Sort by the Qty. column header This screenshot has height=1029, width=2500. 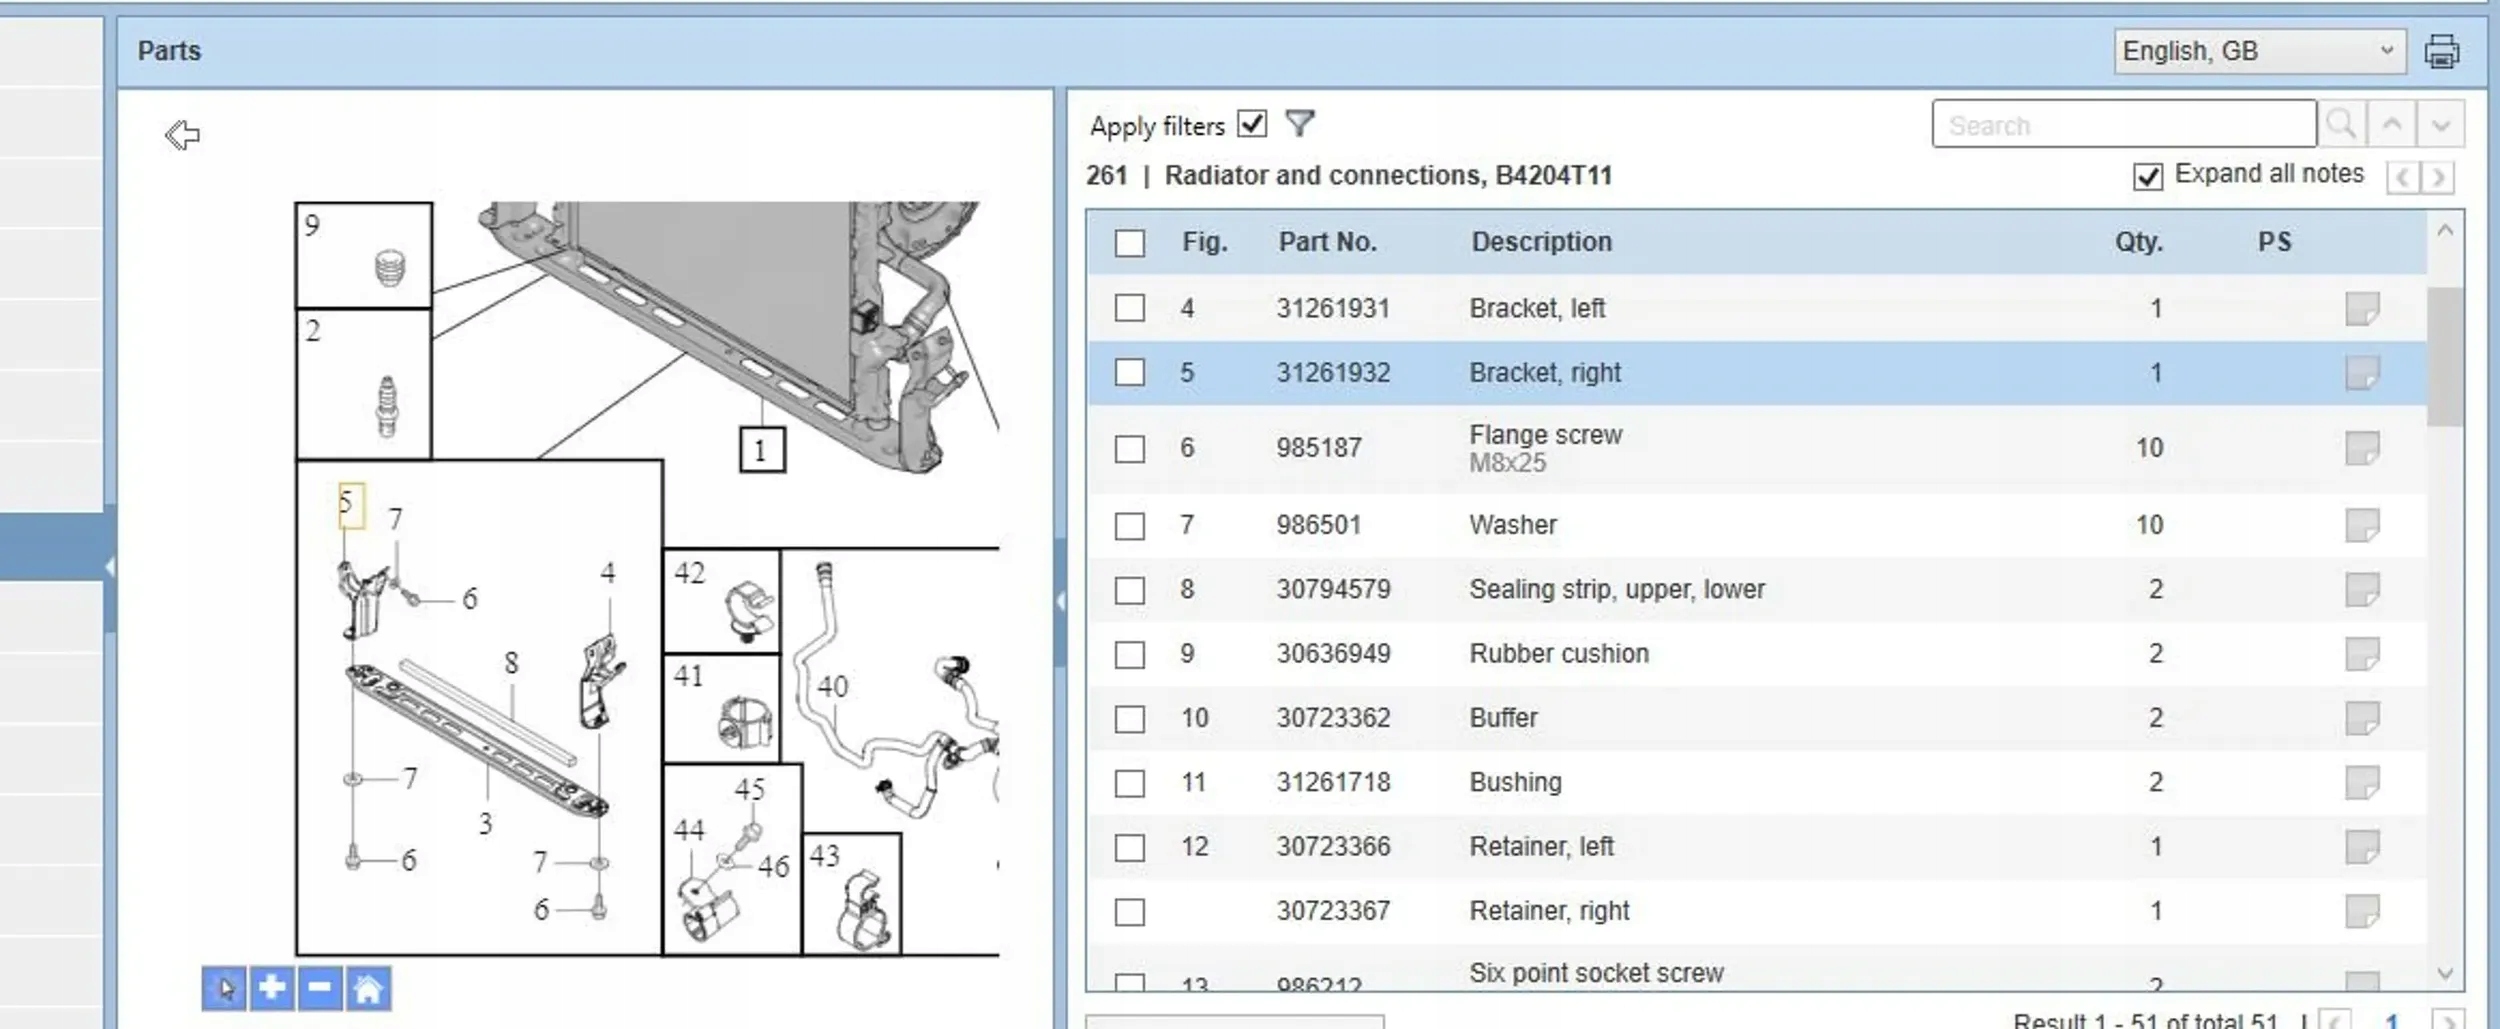[x=2138, y=242]
